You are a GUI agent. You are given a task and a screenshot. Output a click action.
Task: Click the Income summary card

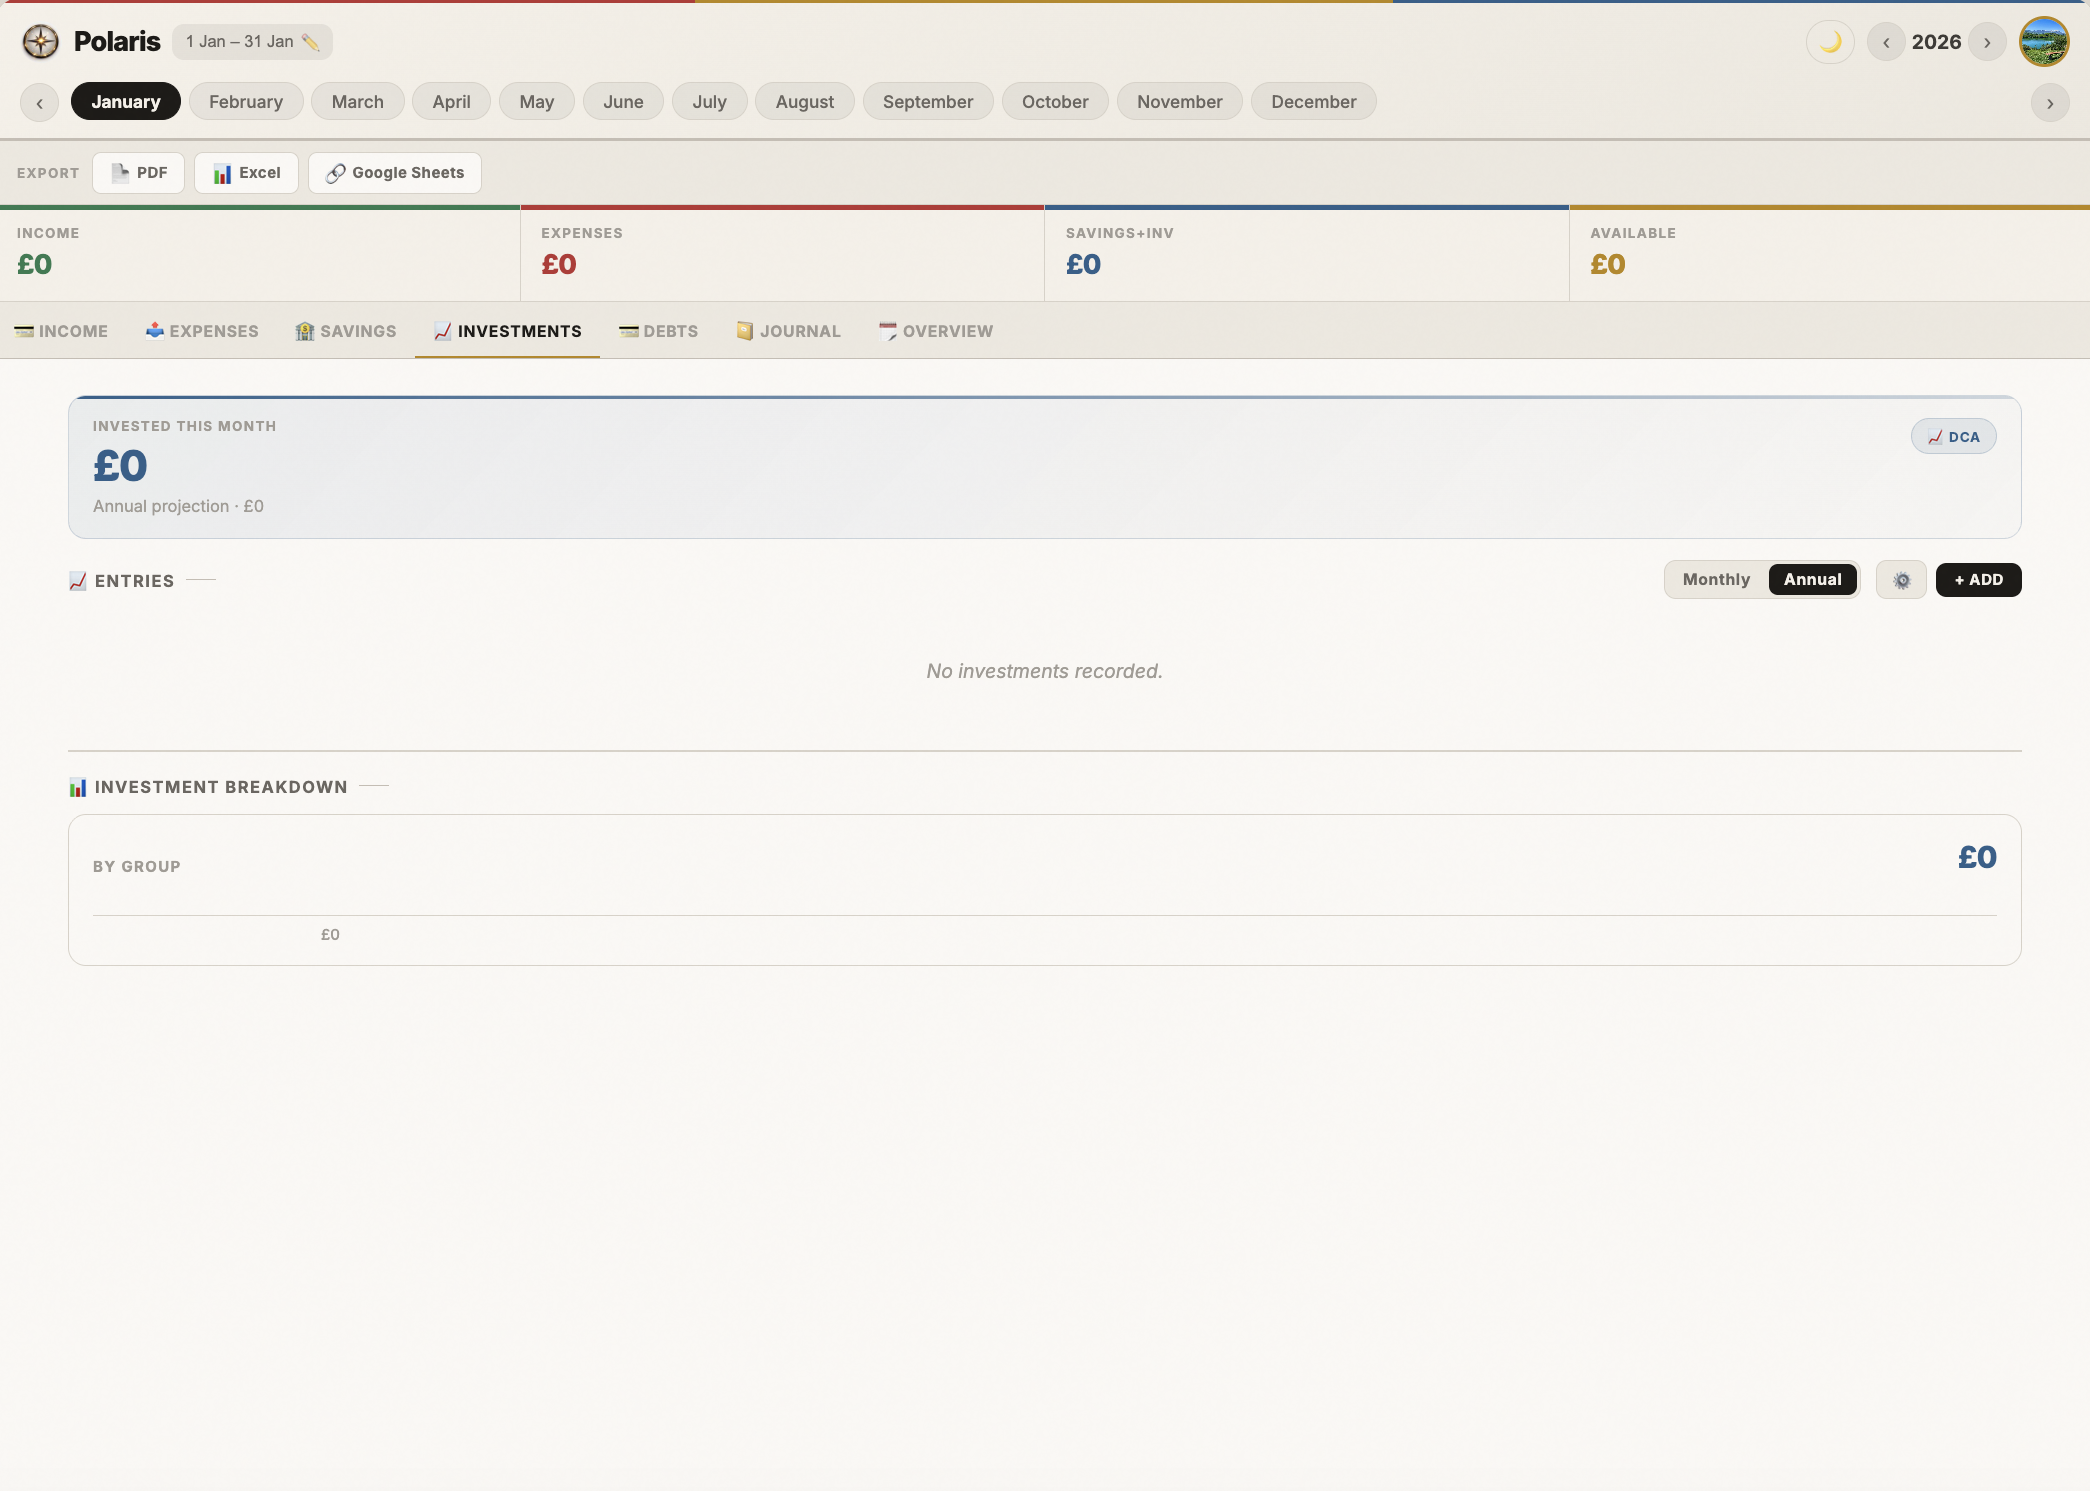point(260,254)
